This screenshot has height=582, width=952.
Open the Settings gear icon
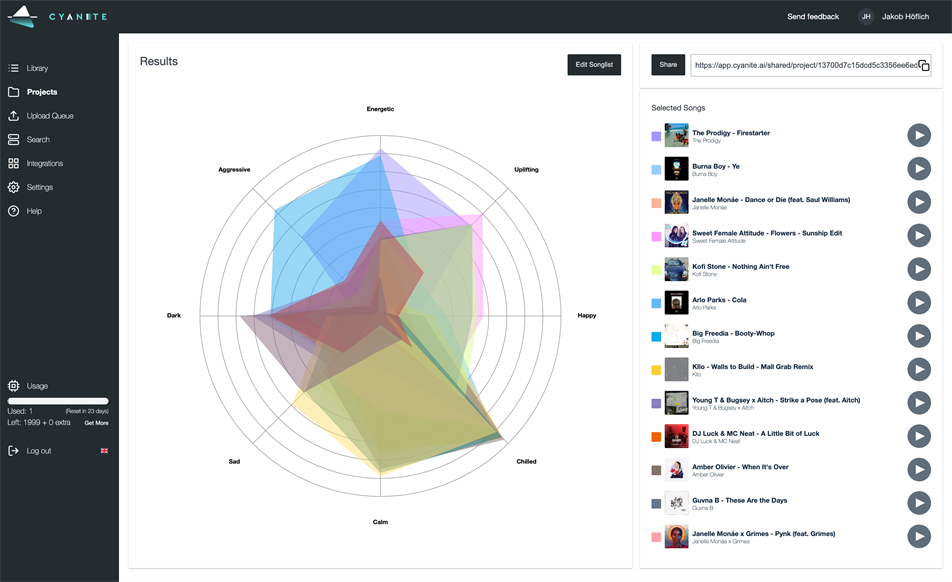coord(13,187)
